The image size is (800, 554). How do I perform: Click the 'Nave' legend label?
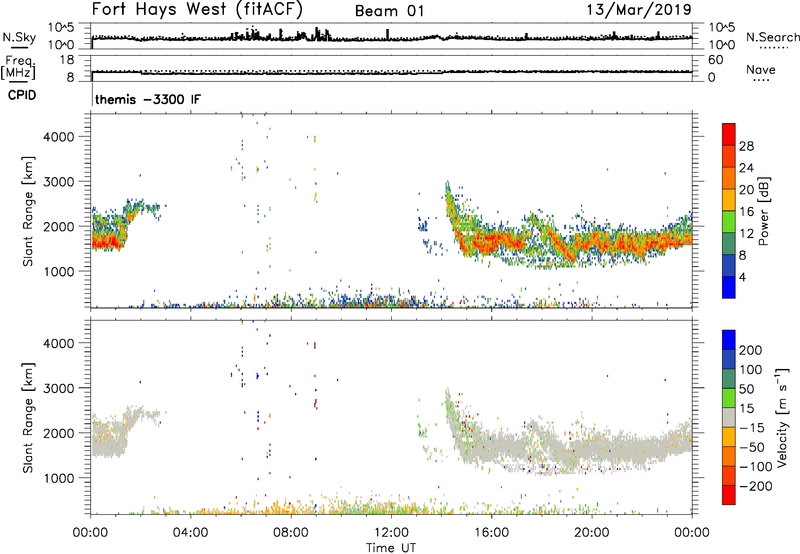click(x=761, y=69)
